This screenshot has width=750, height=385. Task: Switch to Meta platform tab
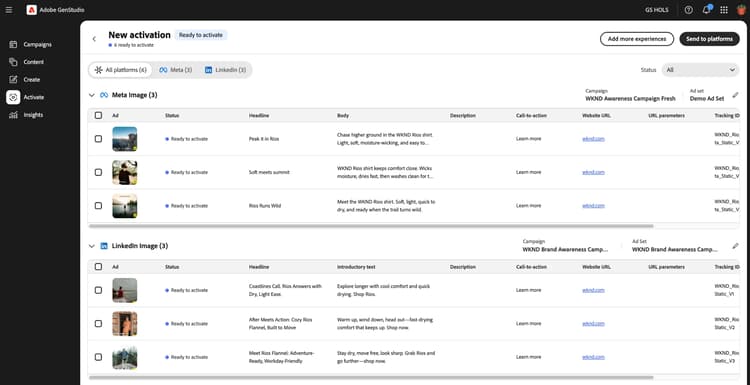pyautogui.click(x=176, y=70)
